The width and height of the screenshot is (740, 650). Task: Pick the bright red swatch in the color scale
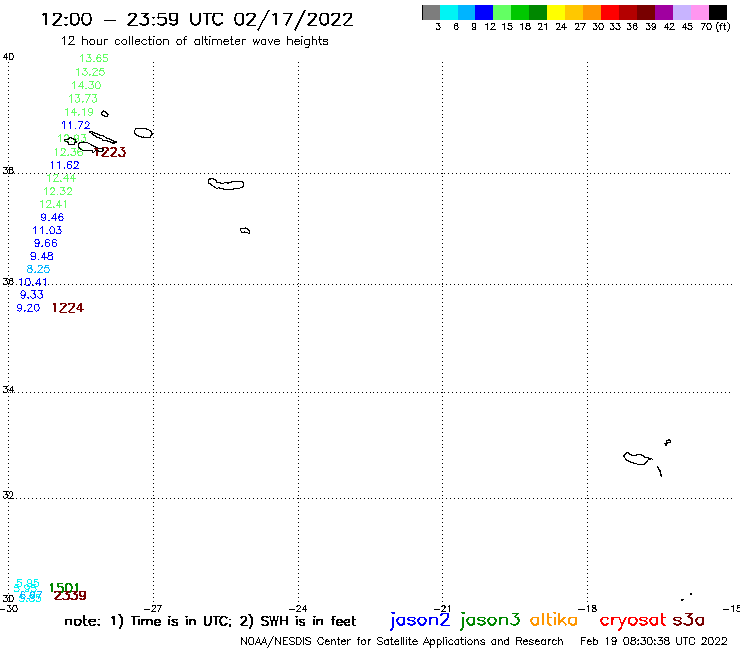tap(610, 12)
